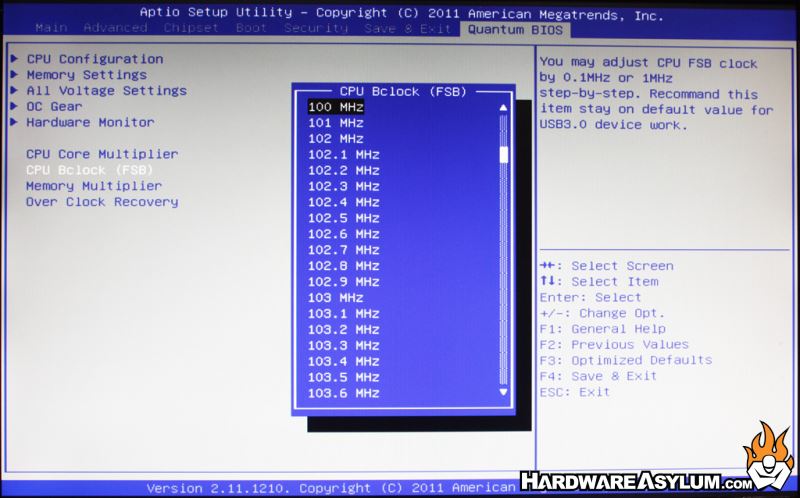Click the 103.5 MHz option
Image resolution: width=800 pixels, height=498 pixels.
tap(344, 377)
